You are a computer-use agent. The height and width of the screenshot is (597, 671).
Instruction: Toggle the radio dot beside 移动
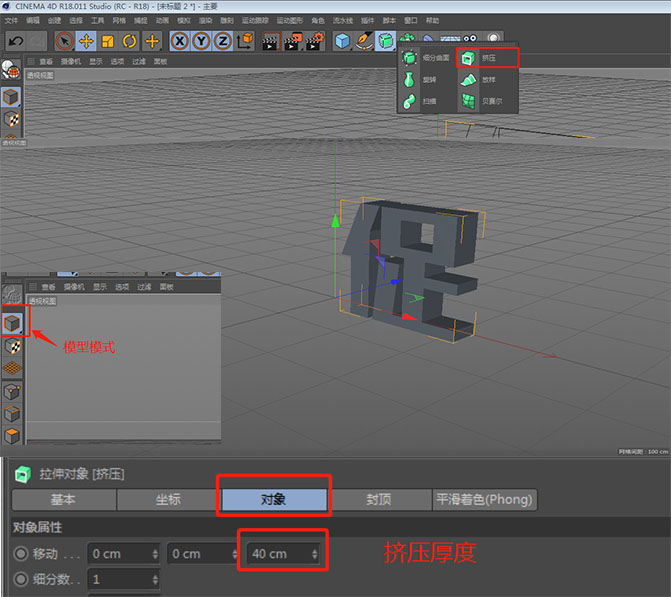coord(21,554)
